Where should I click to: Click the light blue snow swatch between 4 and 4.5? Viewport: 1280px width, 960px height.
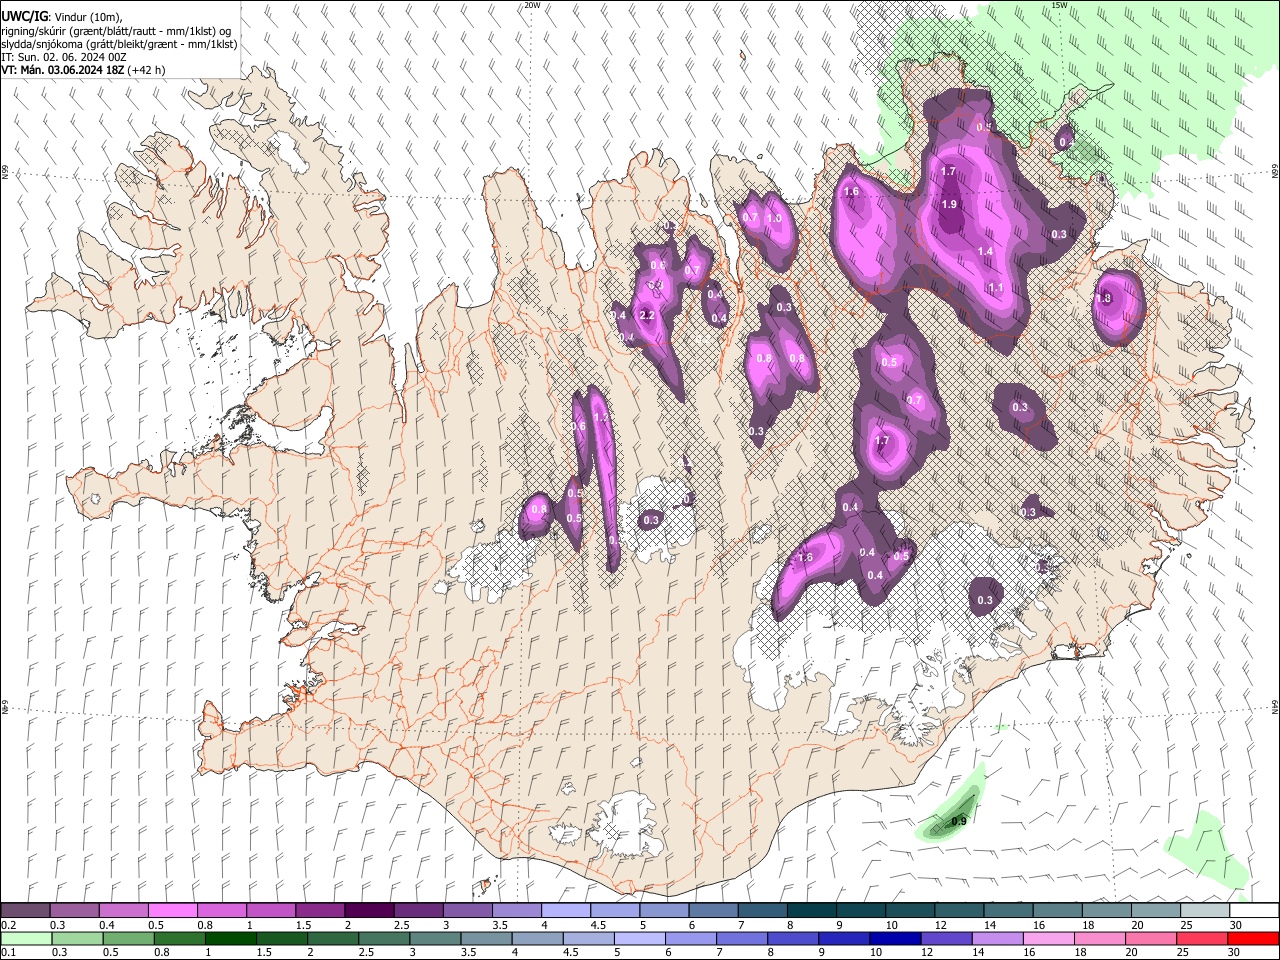[x=566, y=911]
